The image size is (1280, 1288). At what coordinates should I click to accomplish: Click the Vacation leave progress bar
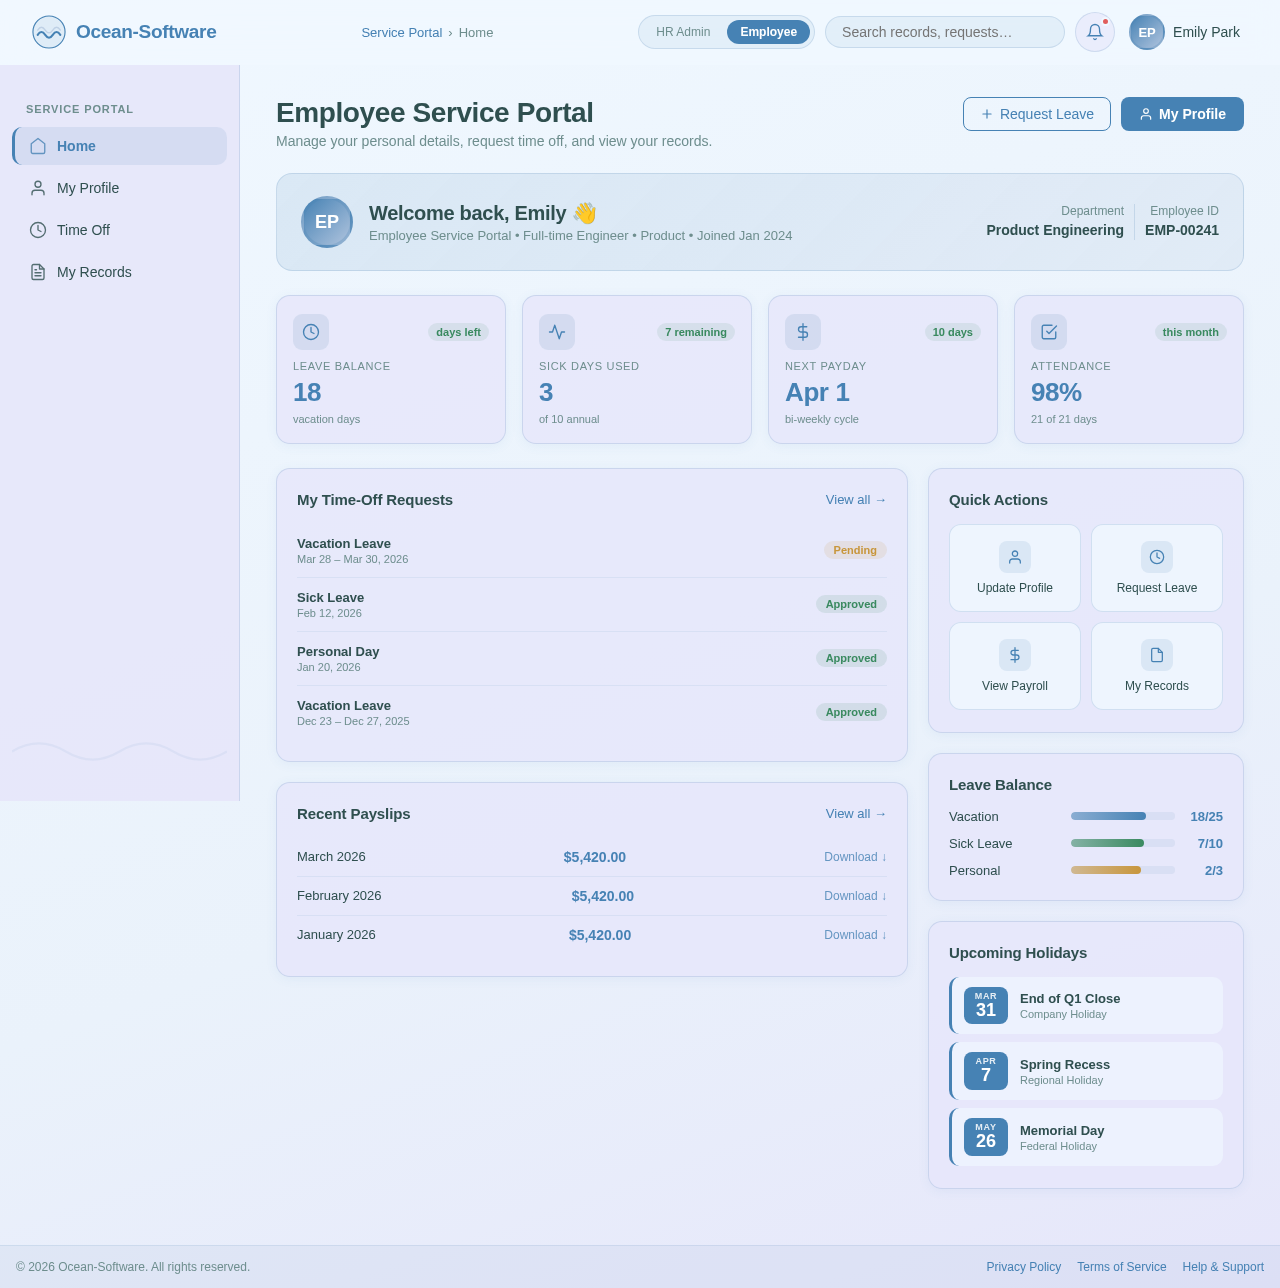[1122, 816]
